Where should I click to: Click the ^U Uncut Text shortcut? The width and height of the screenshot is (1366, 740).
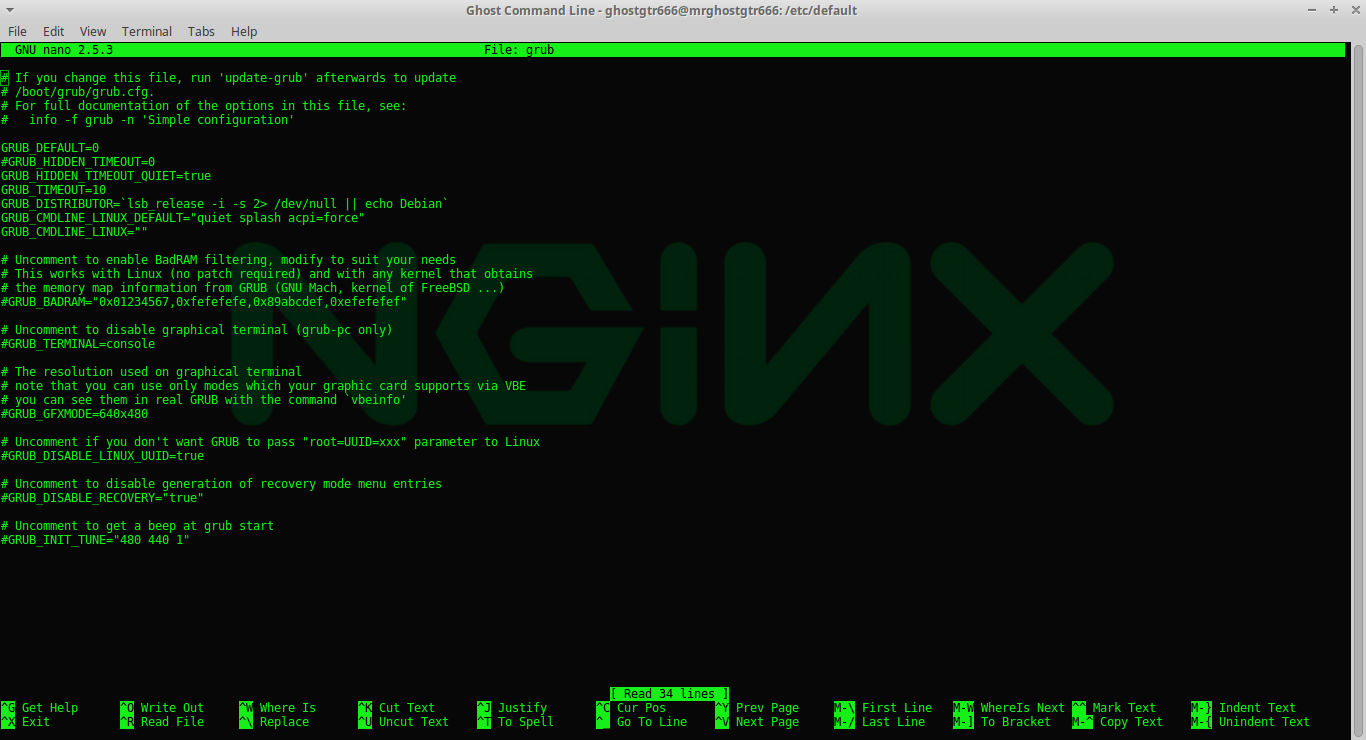404,722
